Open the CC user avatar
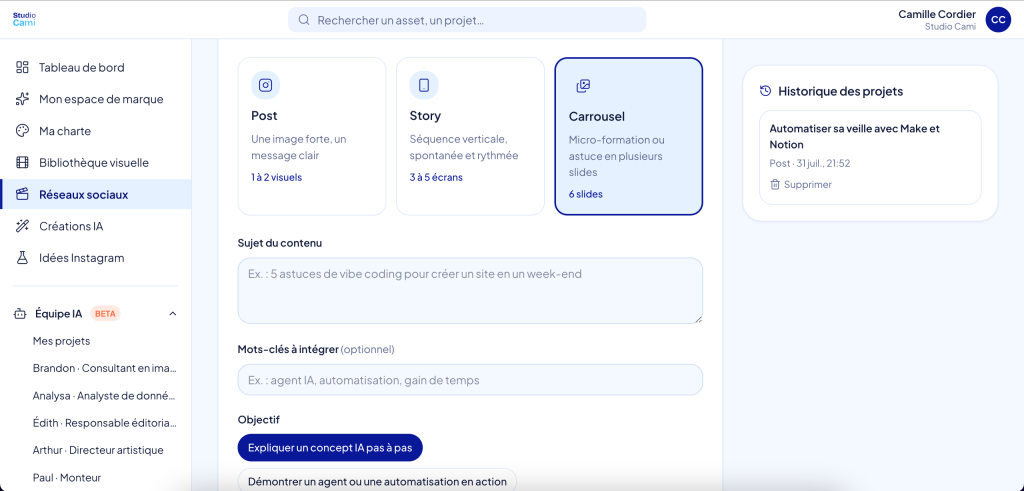 click(x=998, y=20)
